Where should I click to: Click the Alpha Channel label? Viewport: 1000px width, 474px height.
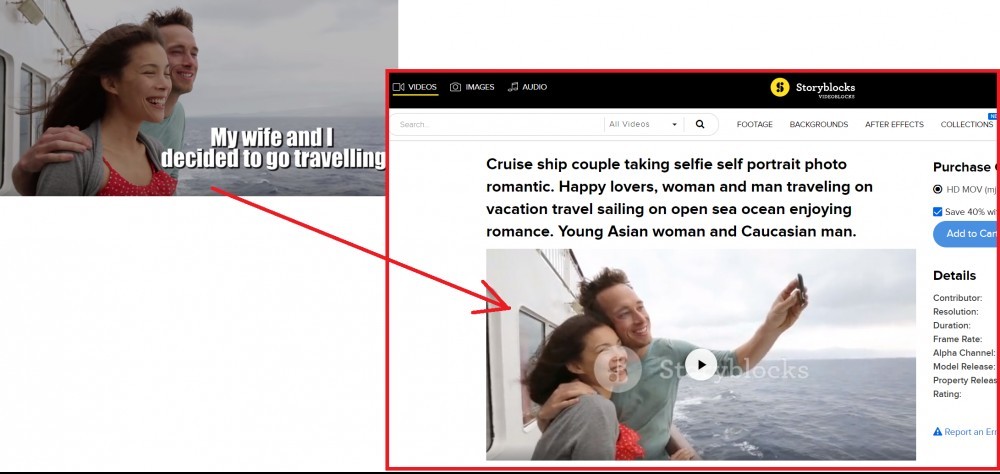tap(964, 353)
